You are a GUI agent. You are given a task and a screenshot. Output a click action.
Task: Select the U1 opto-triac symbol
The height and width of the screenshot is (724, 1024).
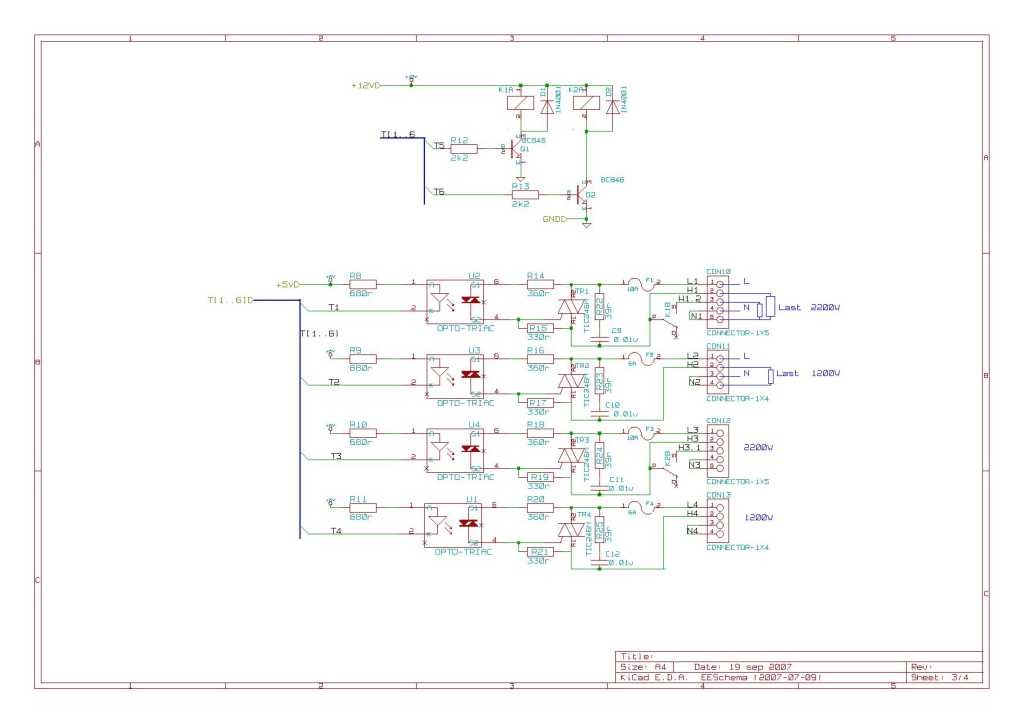(x=453, y=525)
